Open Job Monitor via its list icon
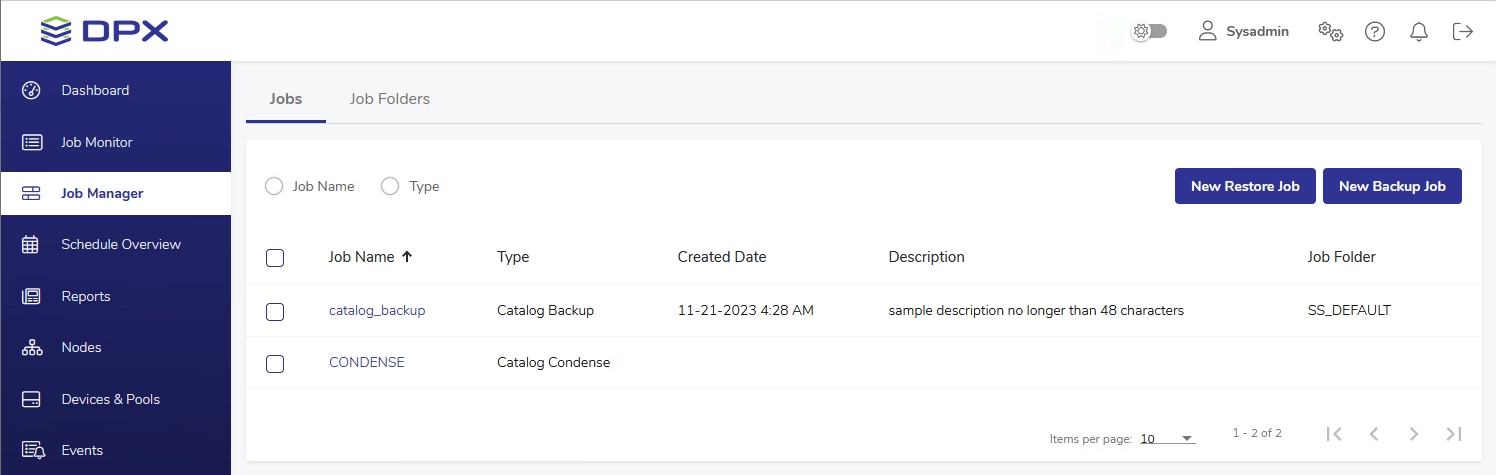 (31, 142)
